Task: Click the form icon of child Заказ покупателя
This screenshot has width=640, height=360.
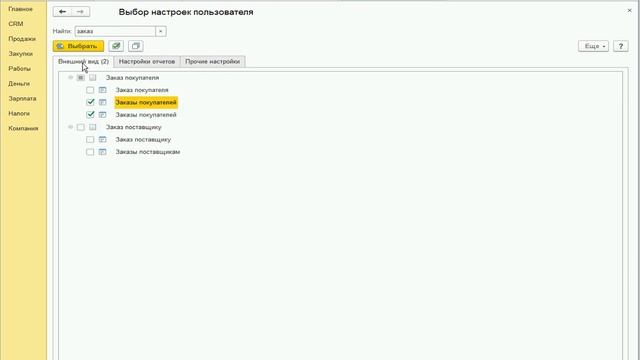Action: click(102, 90)
